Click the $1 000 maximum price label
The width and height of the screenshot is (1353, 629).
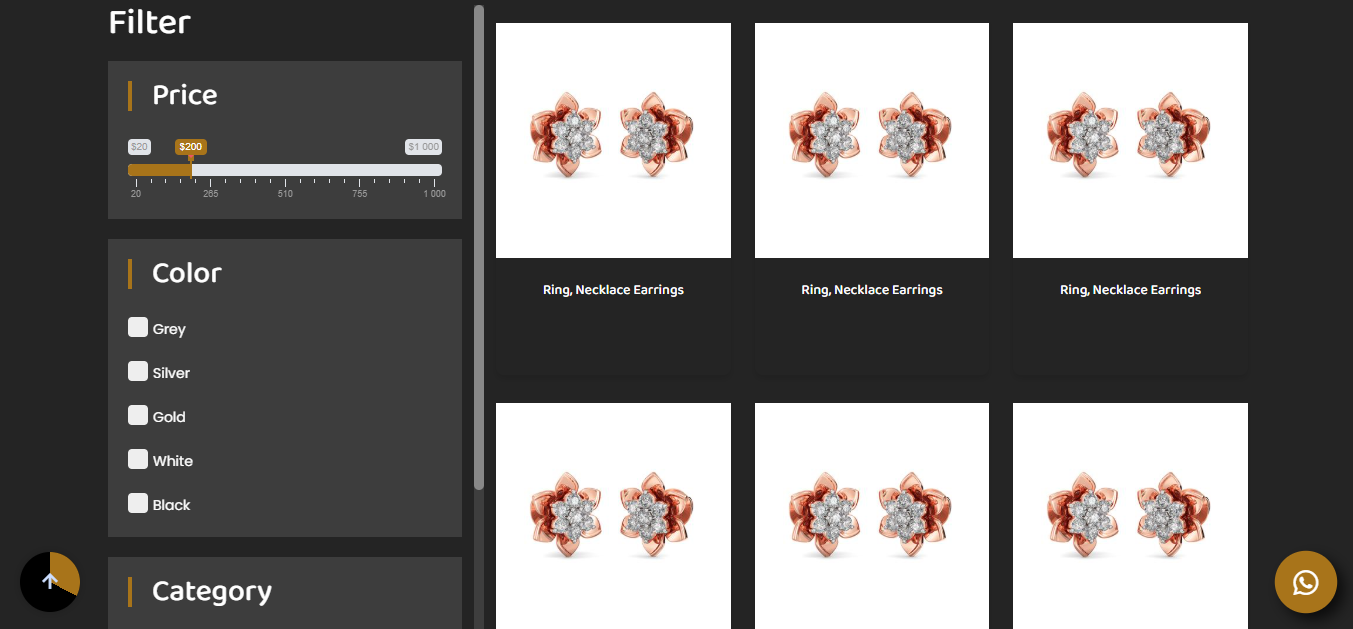[x=423, y=147]
